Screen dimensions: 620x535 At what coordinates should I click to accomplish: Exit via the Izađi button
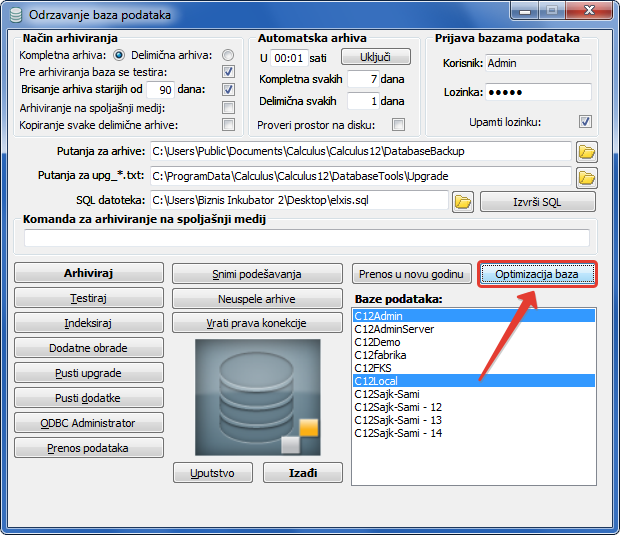pyautogui.click(x=302, y=472)
